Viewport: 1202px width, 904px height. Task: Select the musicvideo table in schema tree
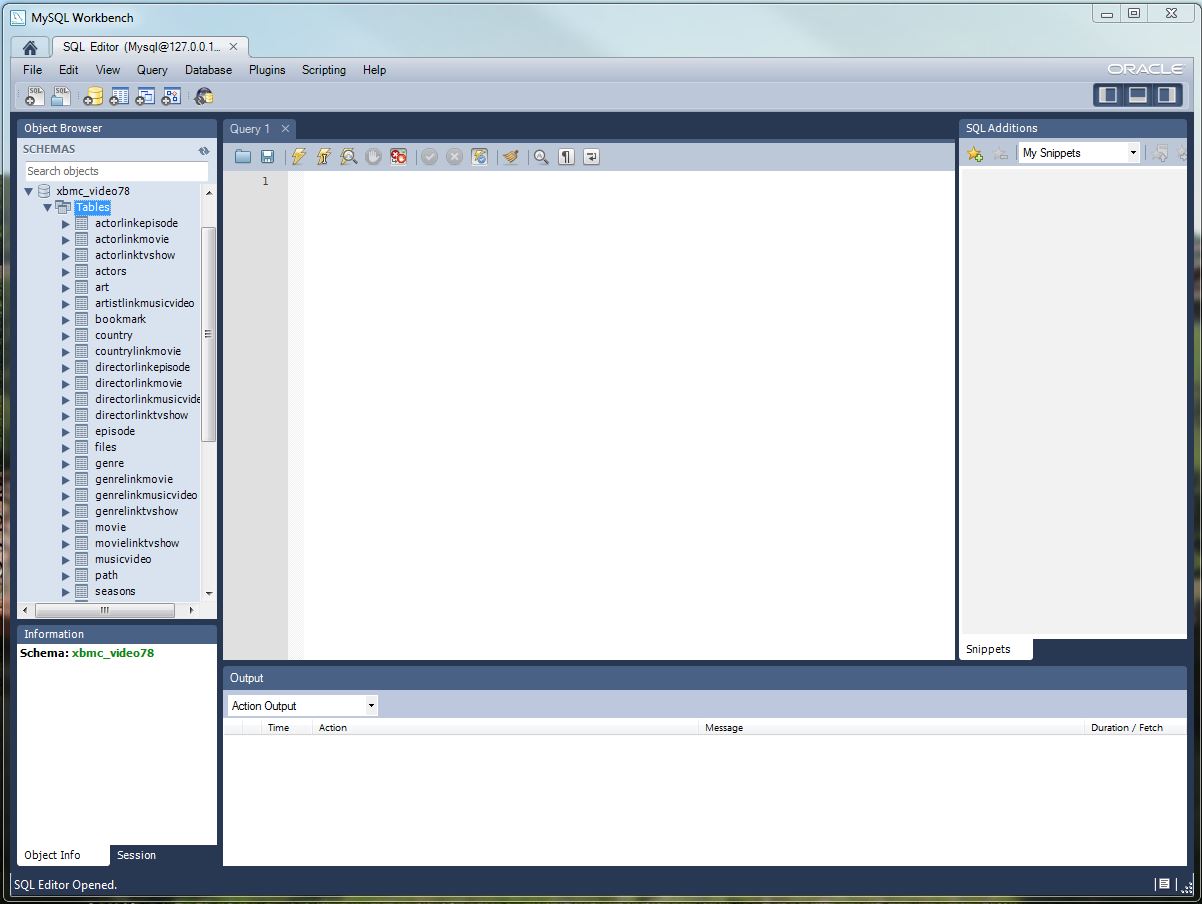123,559
